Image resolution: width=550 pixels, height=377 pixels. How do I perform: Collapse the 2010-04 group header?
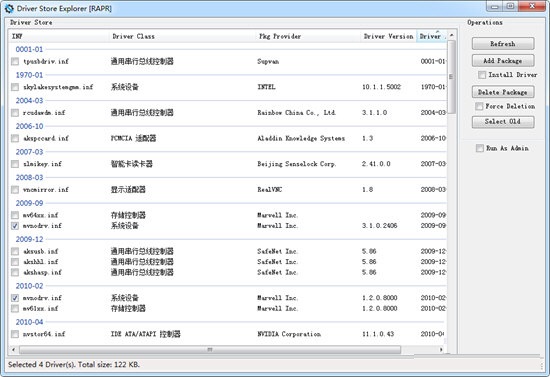click(29, 322)
